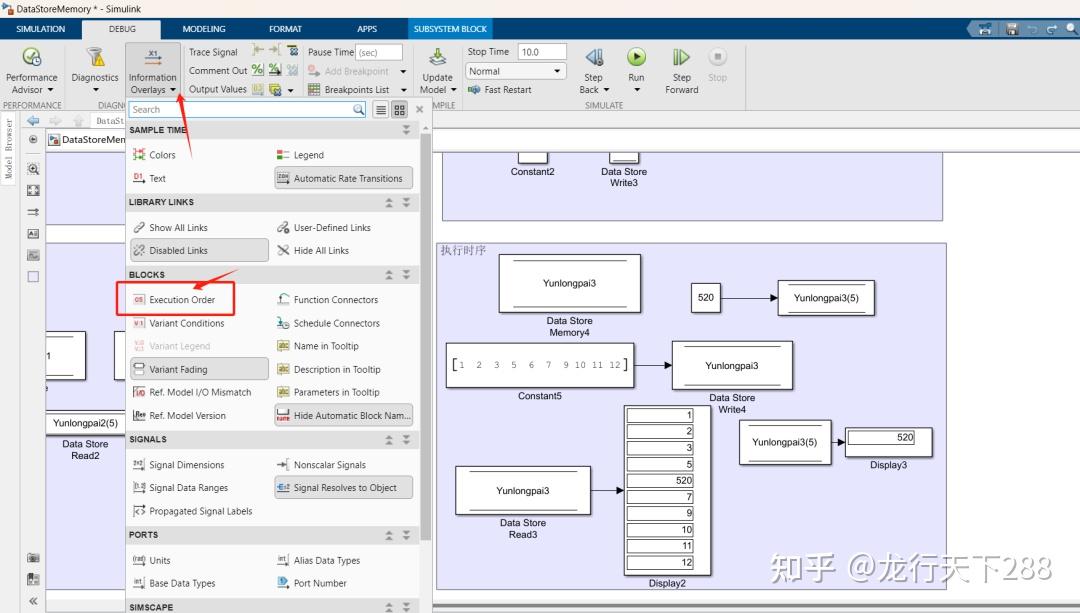Click the Step Back icon
This screenshot has width=1080, height=613.
coord(594,58)
